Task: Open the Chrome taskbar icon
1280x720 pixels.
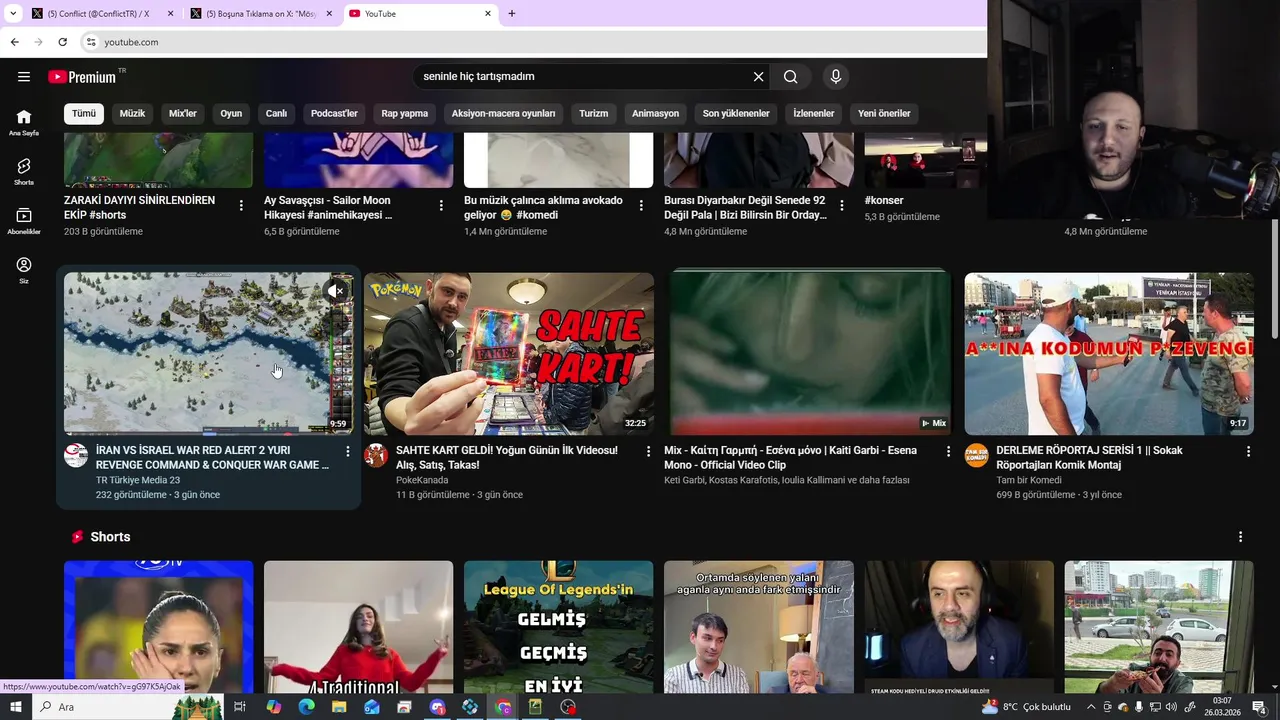Action: coord(503,707)
